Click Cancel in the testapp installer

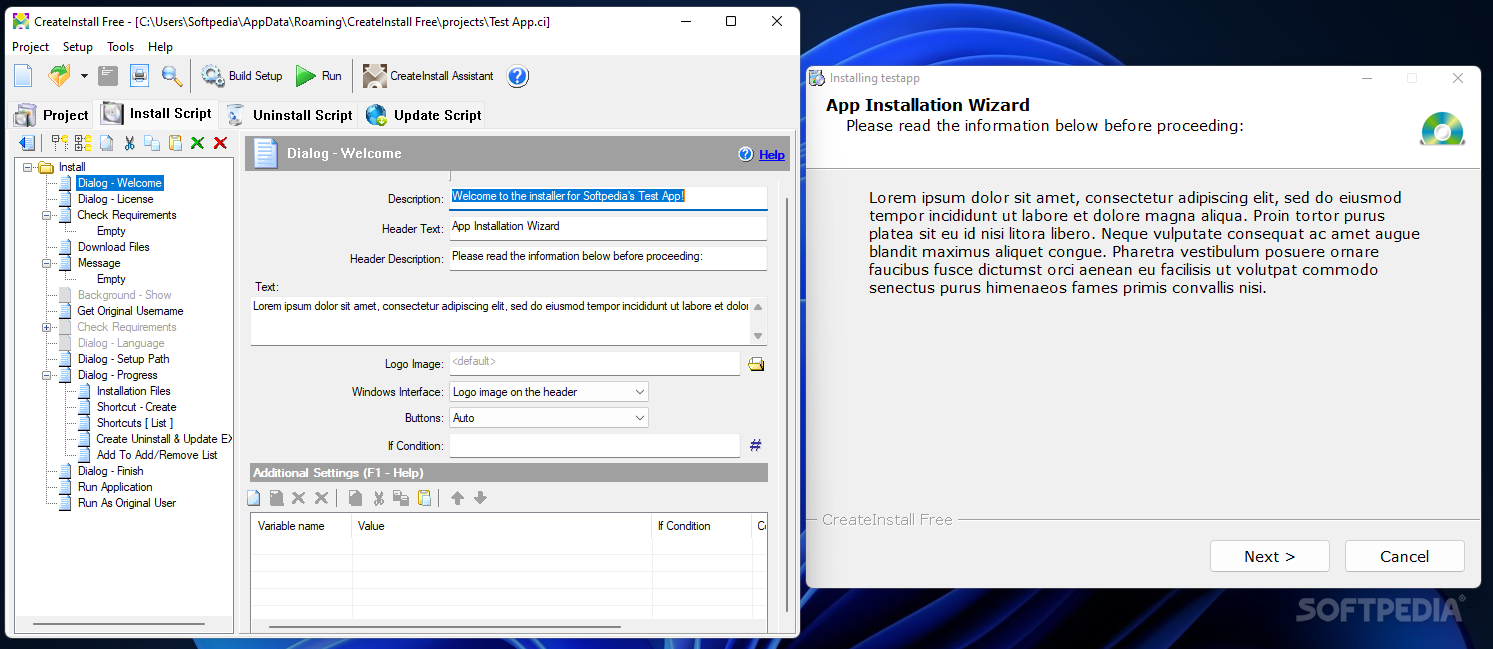[1405, 556]
